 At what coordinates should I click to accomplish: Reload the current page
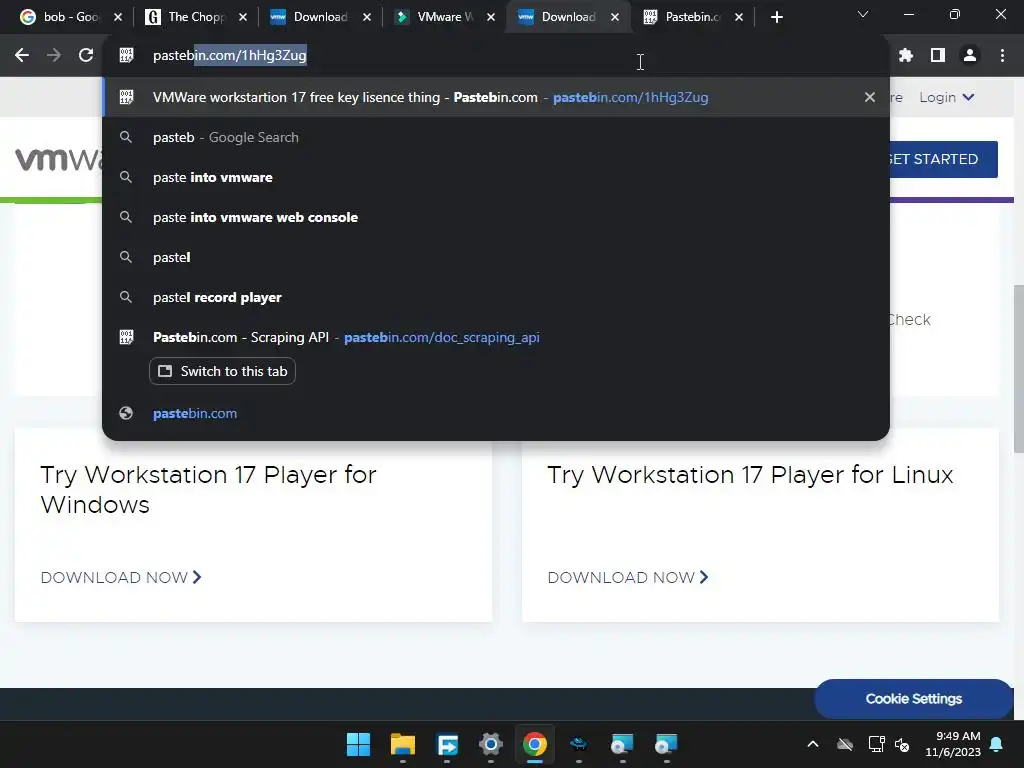[86, 56]
